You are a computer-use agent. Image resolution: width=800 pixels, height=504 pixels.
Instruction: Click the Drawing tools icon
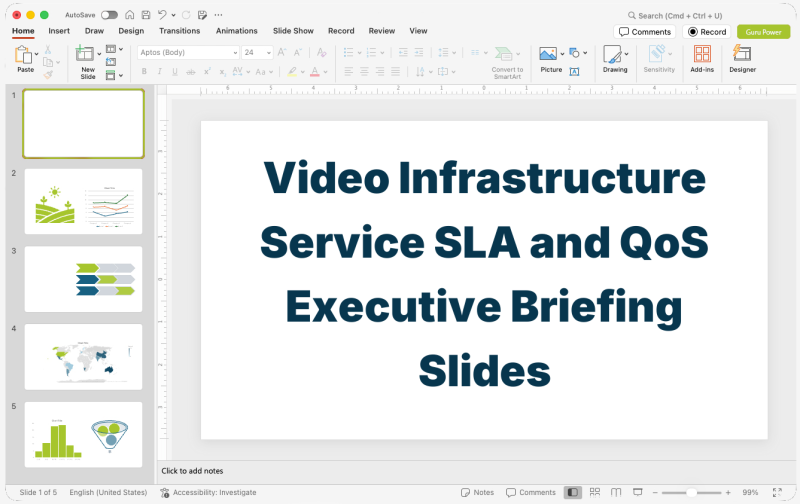click(612, 54)
